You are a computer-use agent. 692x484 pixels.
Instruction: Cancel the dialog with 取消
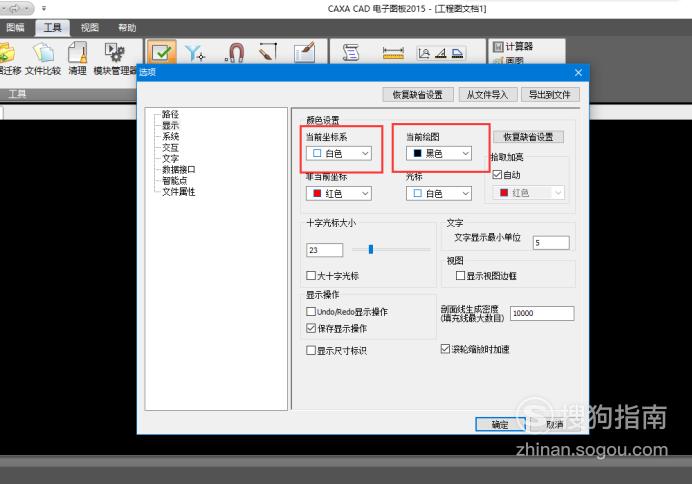click(555, 424)
